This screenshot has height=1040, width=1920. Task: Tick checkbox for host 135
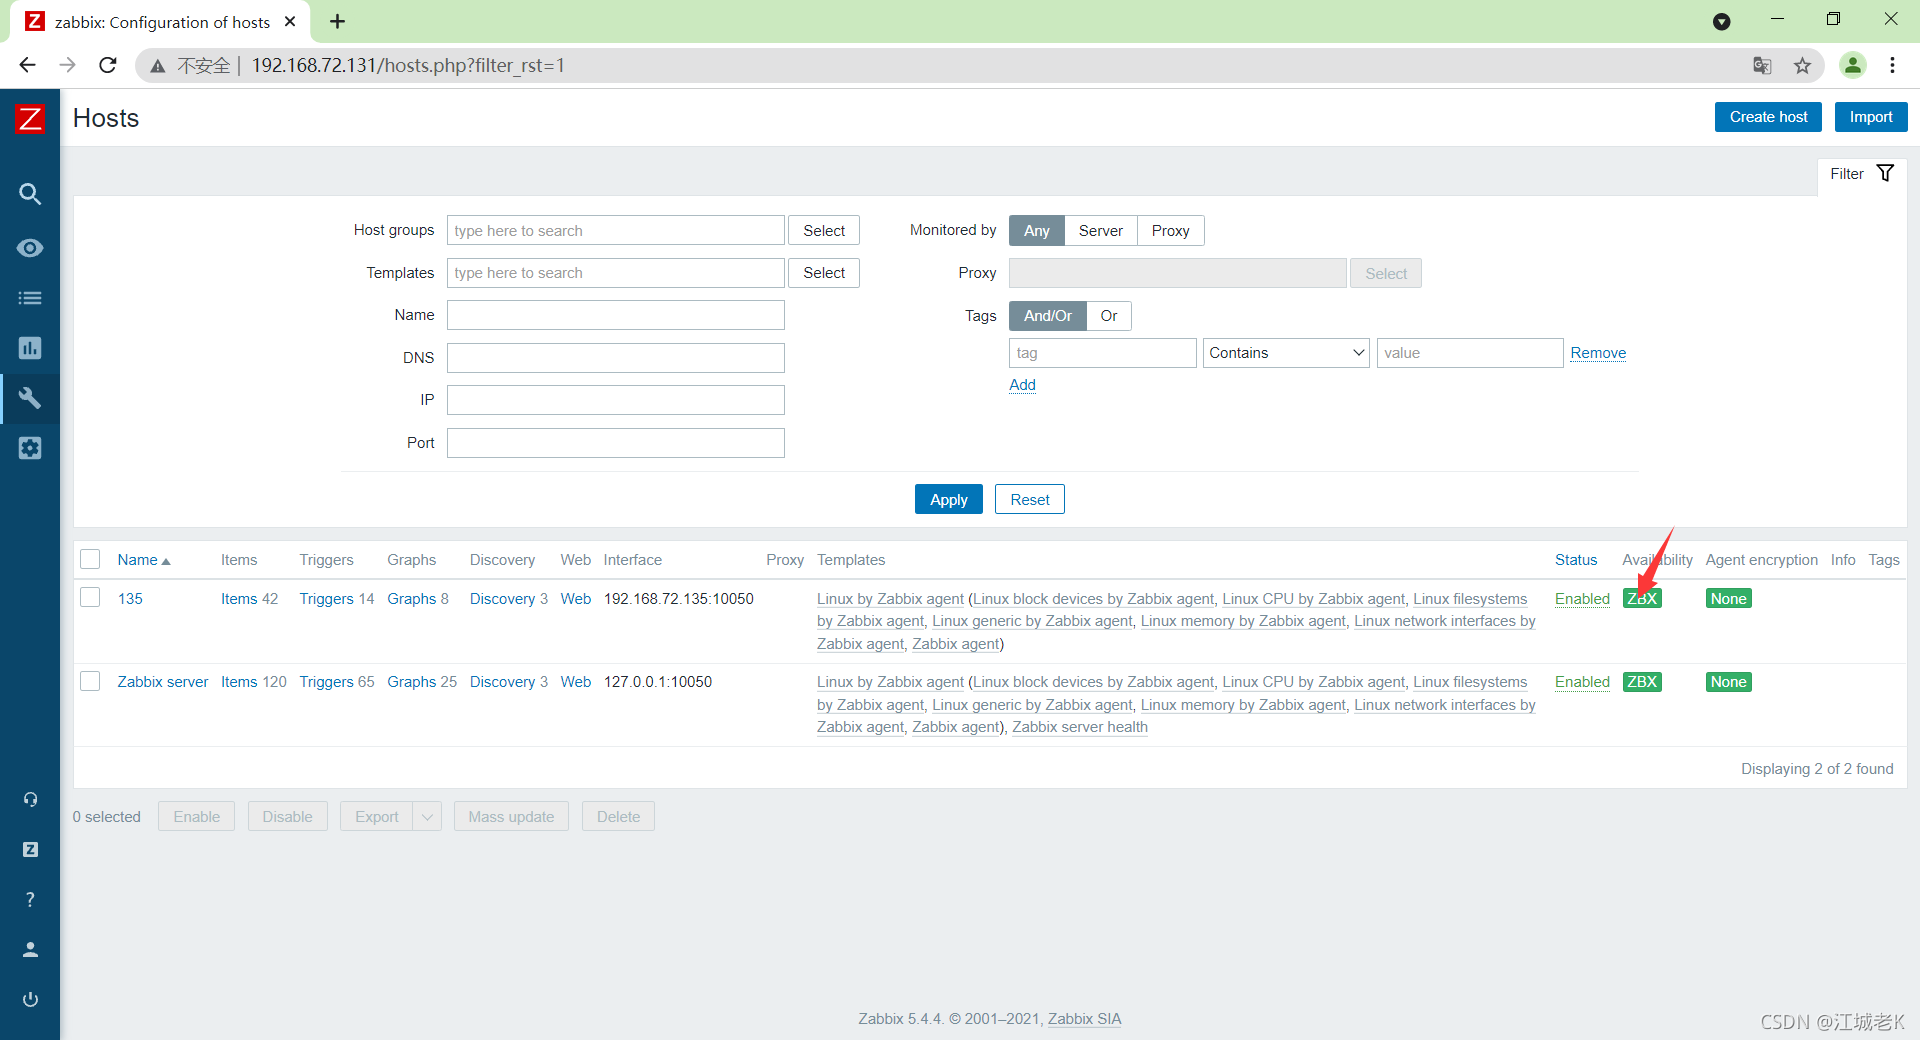[90, 597]
